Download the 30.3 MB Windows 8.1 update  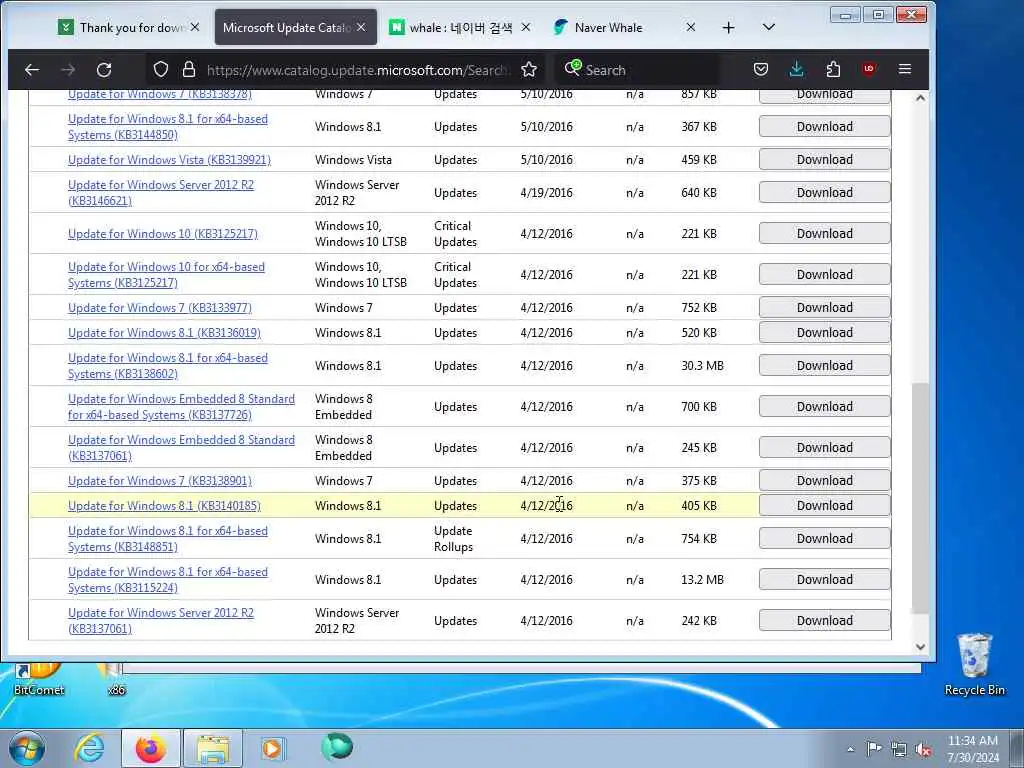(824, 366)
